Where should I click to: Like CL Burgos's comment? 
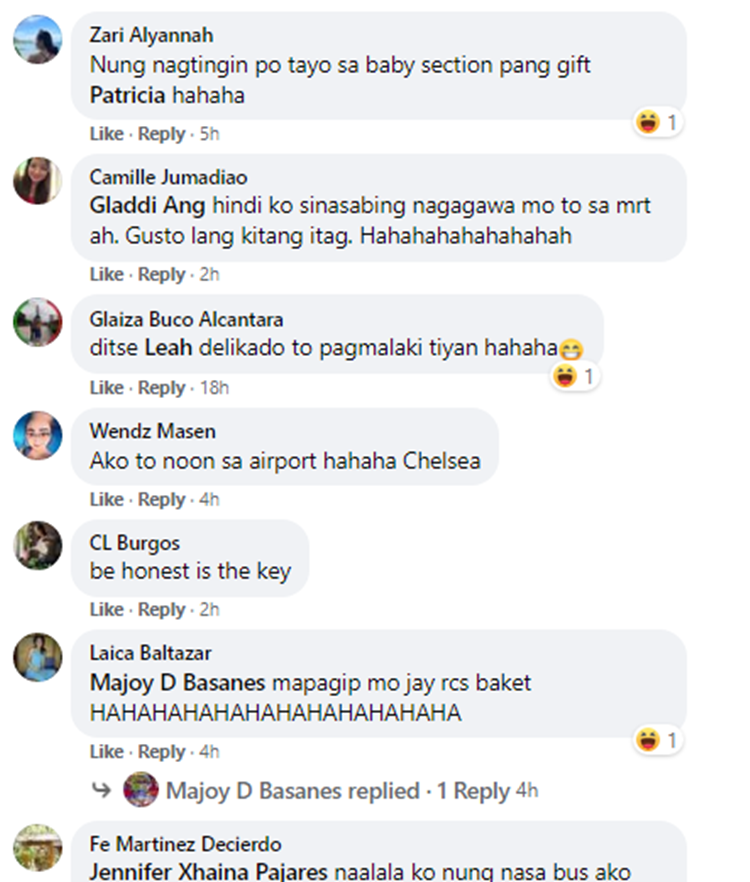106,609
